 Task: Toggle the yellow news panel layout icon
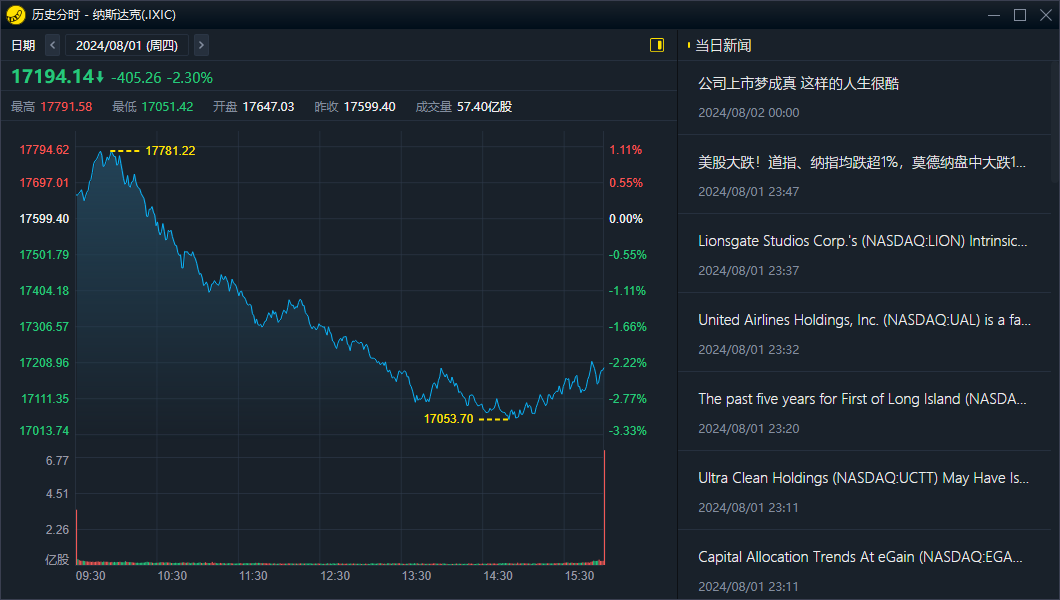[x=656, y=45]
